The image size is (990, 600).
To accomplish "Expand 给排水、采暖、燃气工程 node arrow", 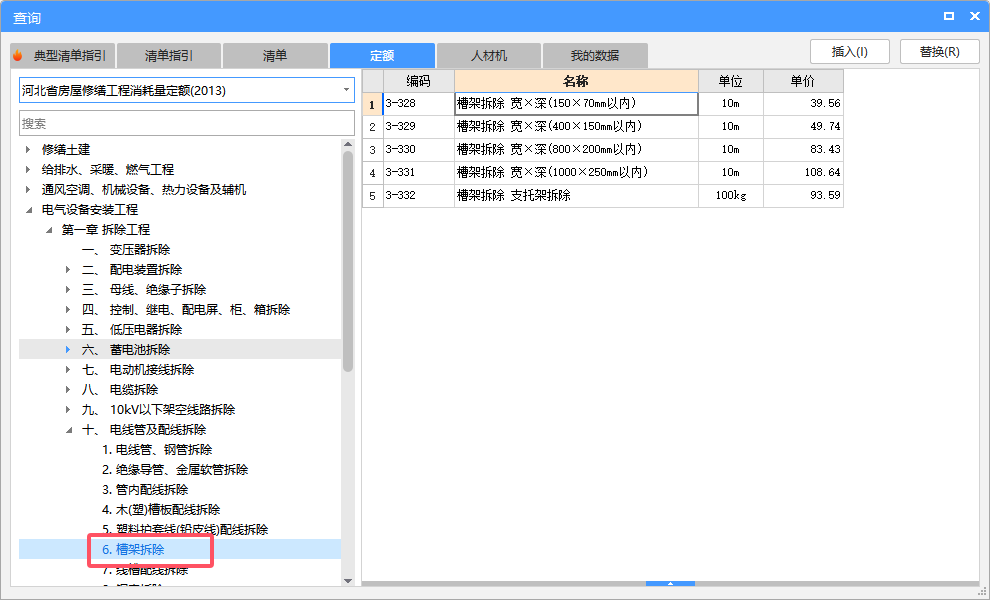I will tap(28, 170).
